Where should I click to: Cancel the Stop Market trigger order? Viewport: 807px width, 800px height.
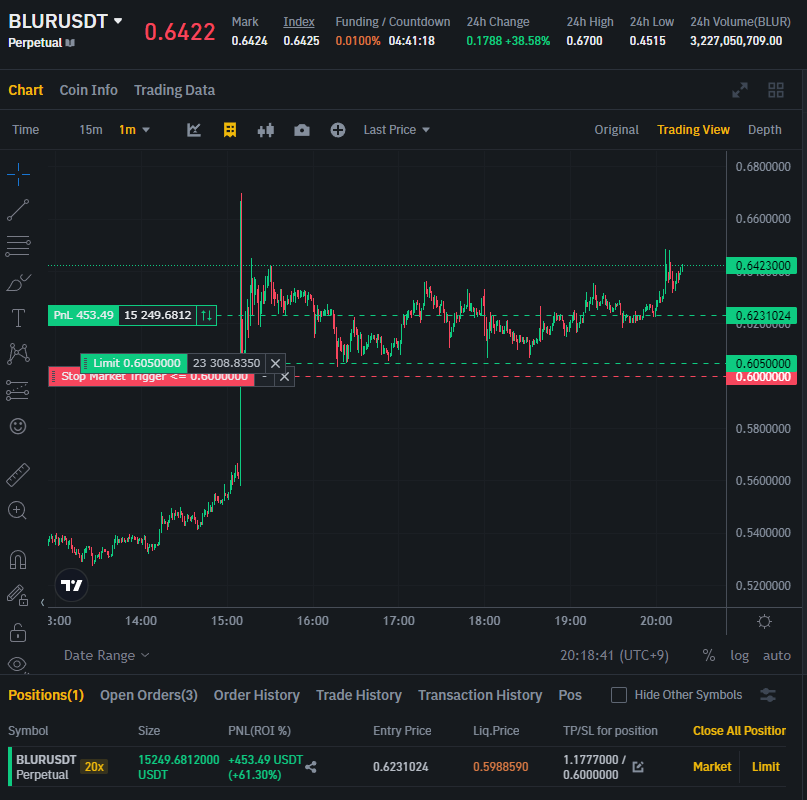tap(284, 377)
